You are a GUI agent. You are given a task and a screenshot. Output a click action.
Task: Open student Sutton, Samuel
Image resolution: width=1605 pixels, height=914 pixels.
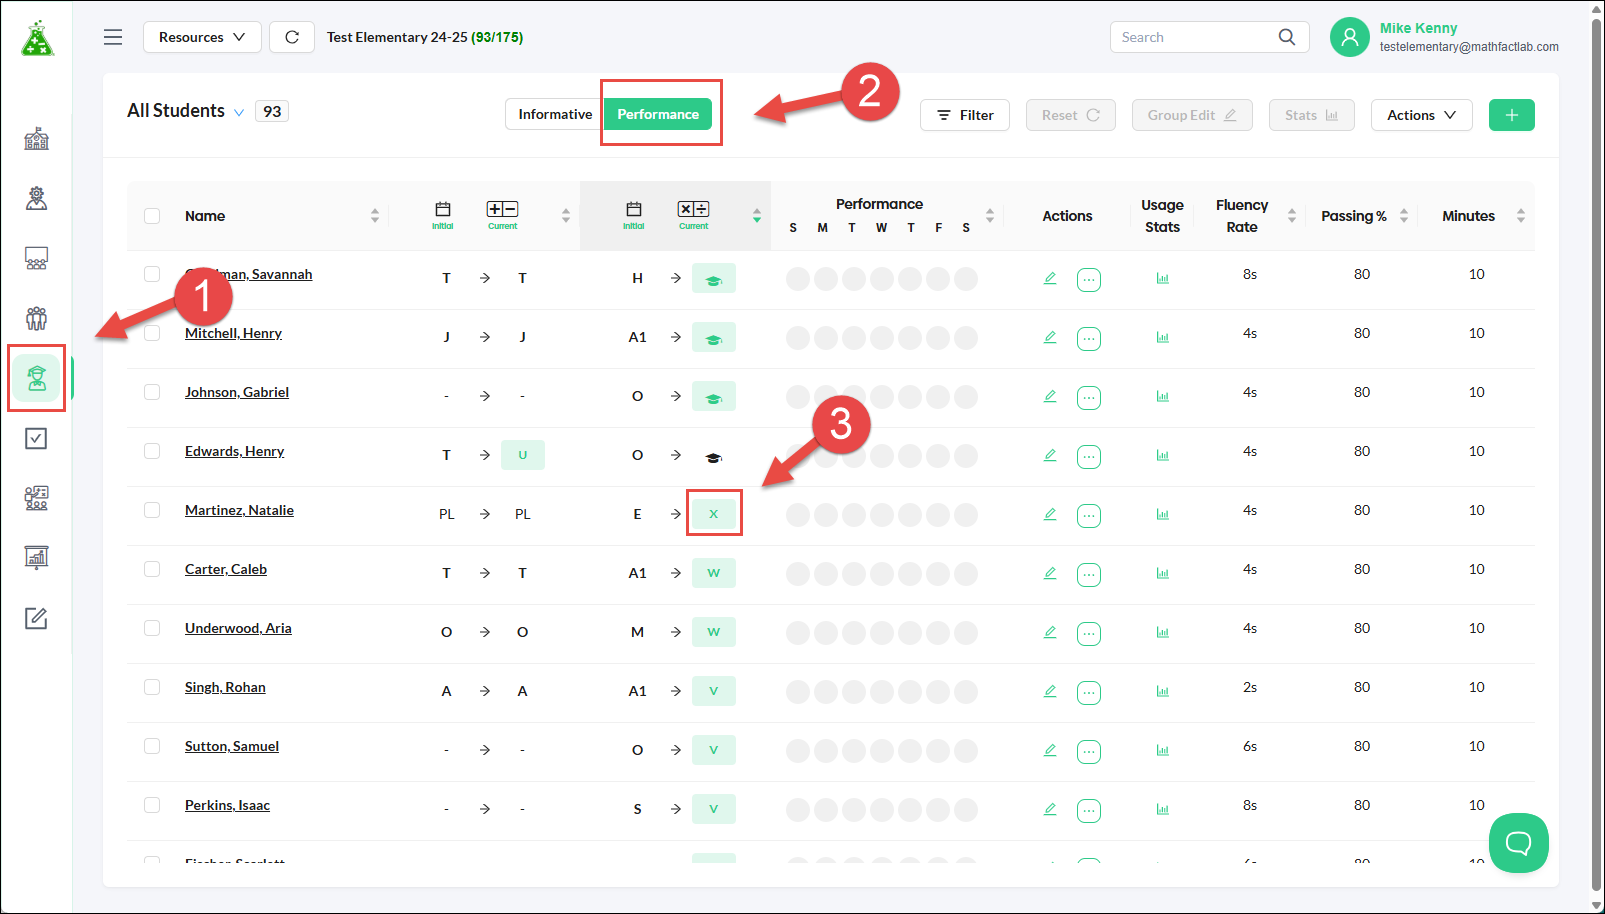[232, 746]
